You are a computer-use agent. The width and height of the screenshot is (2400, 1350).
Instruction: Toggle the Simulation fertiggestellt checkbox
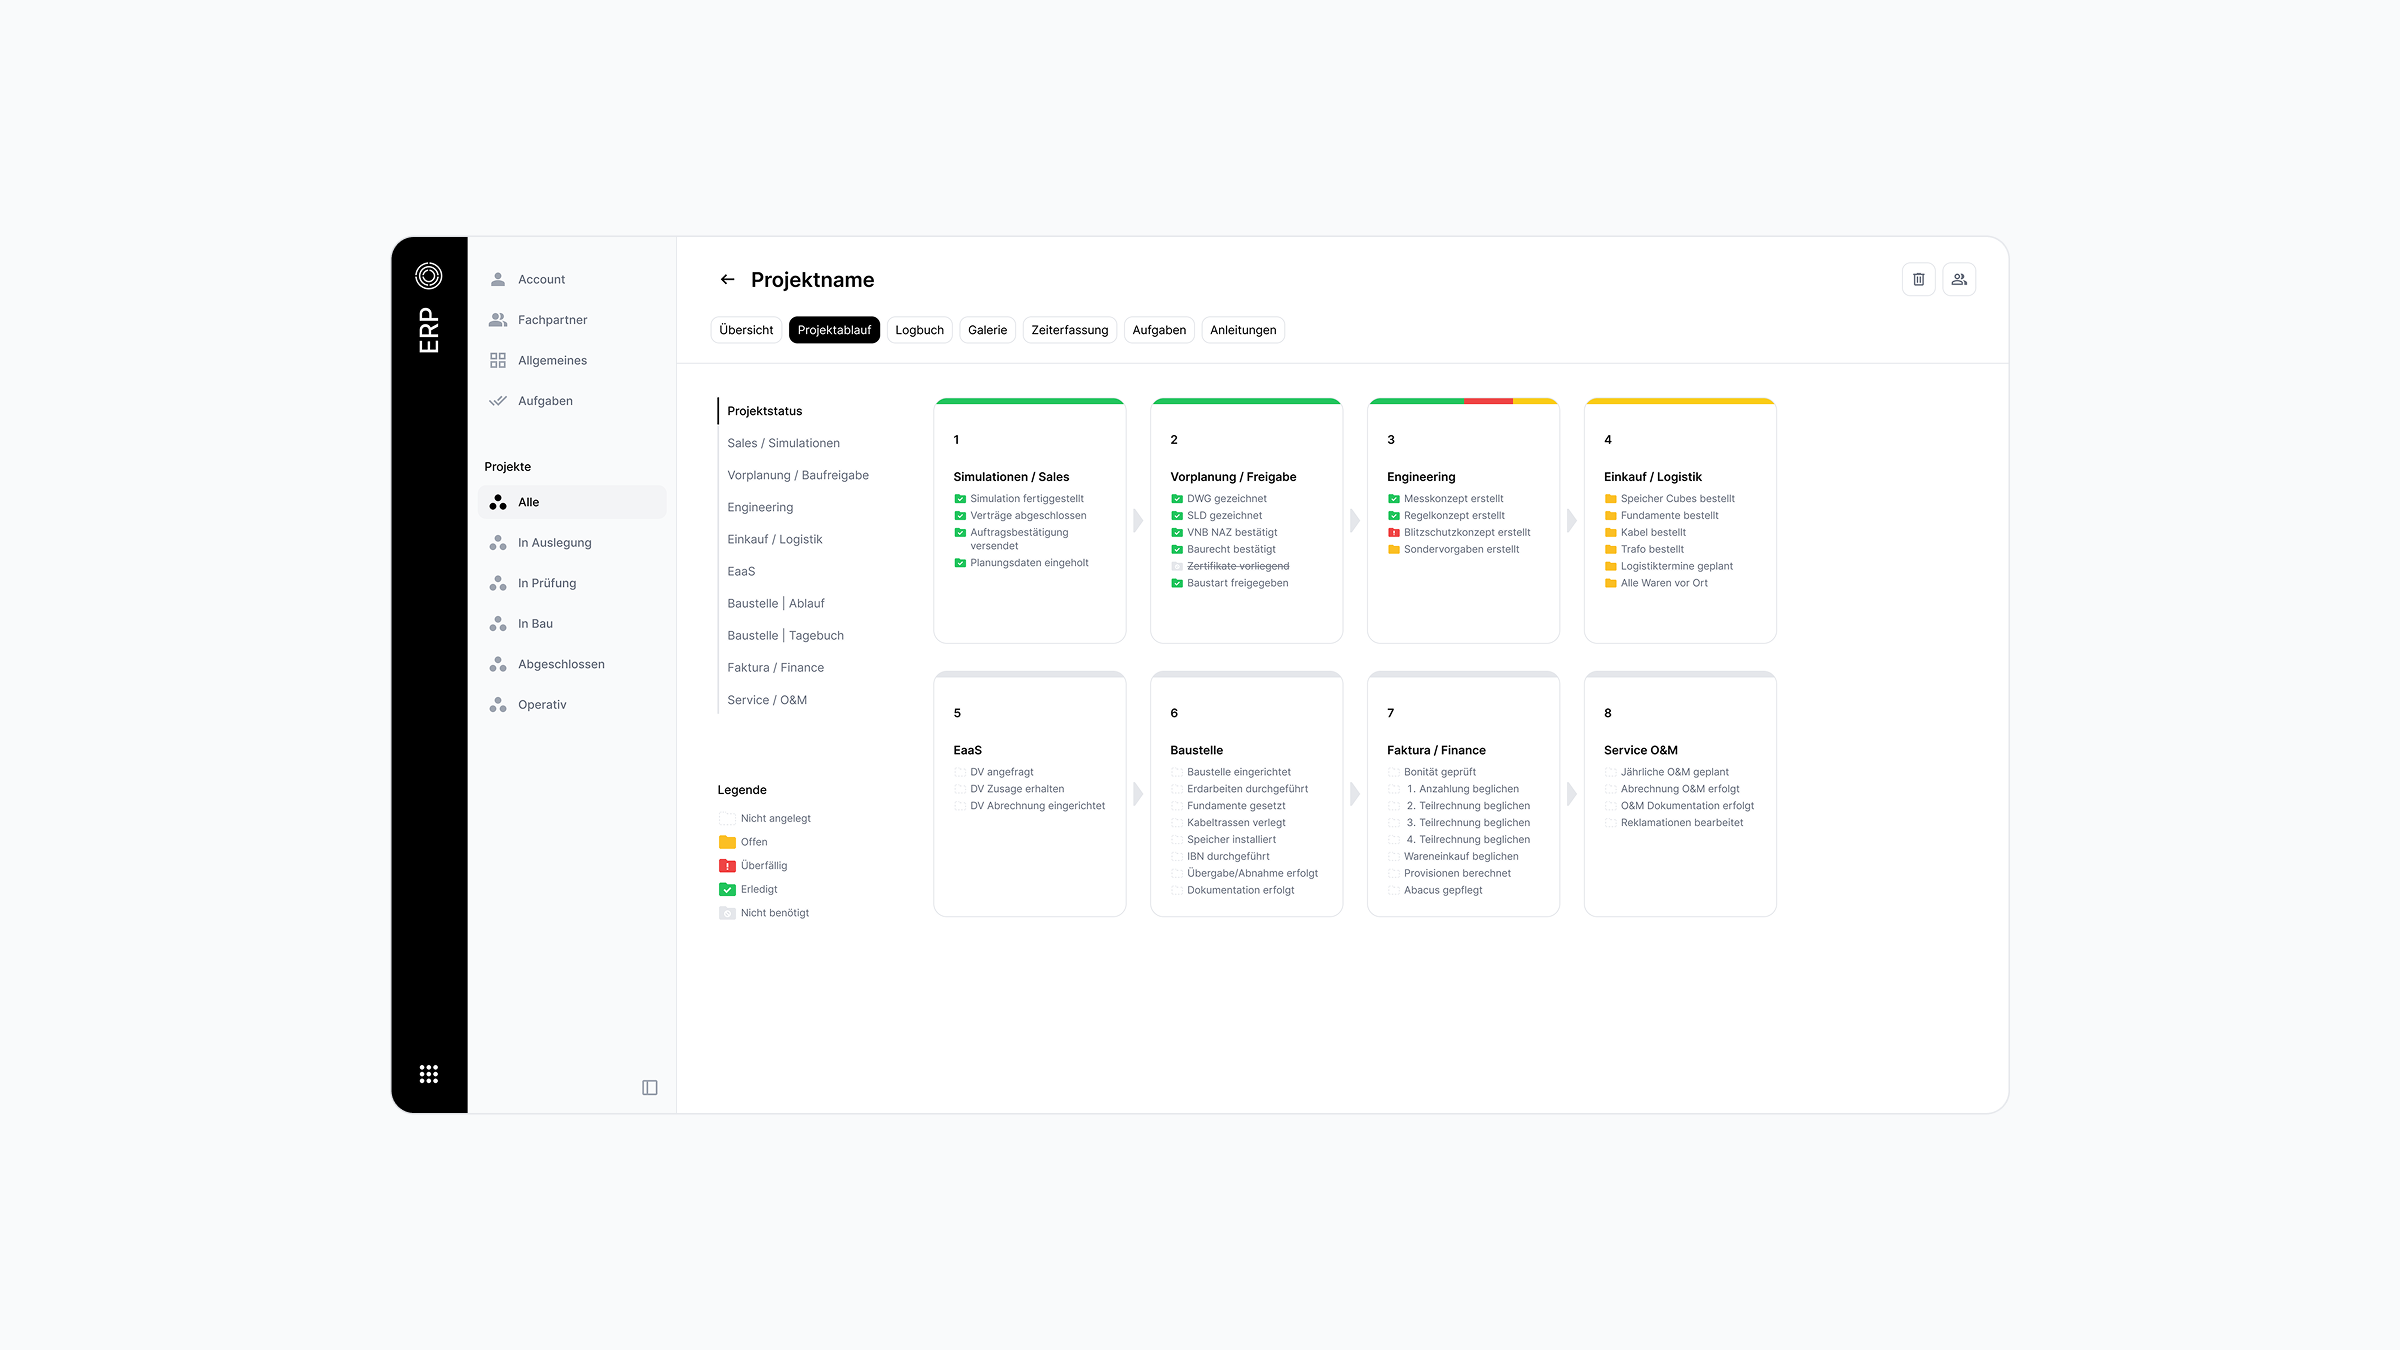960,499
